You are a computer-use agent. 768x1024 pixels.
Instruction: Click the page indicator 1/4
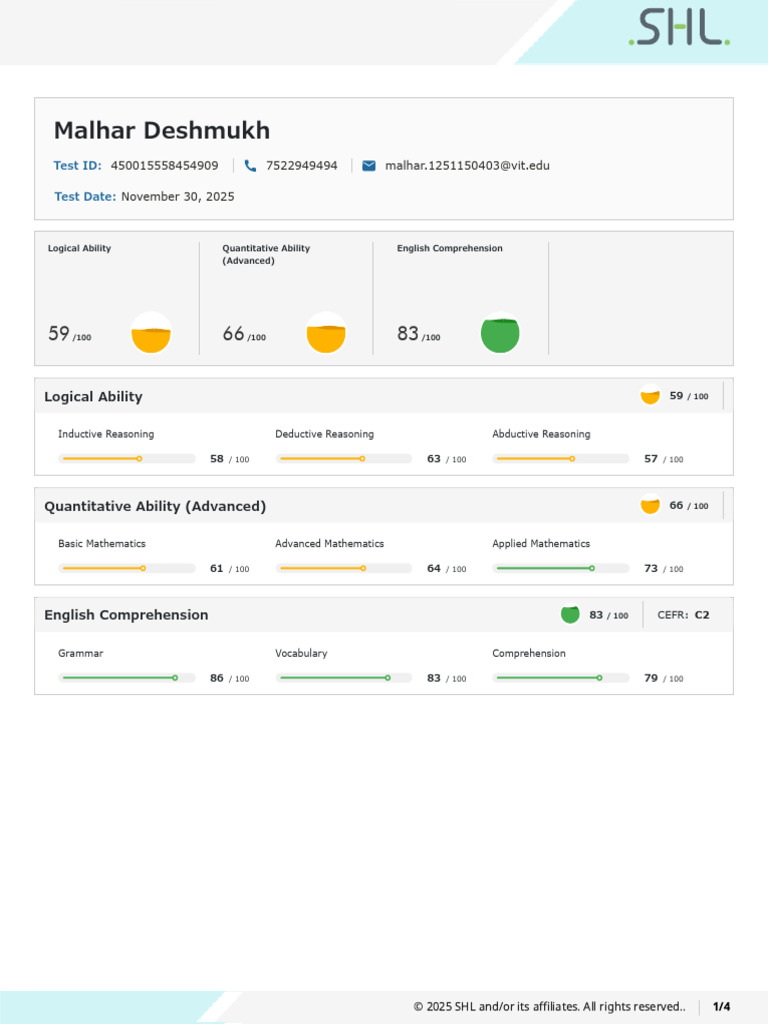722,1006
